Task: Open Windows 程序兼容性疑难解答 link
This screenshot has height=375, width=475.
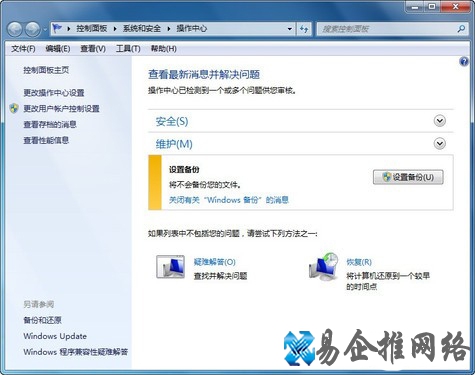Action: [76, 352]
